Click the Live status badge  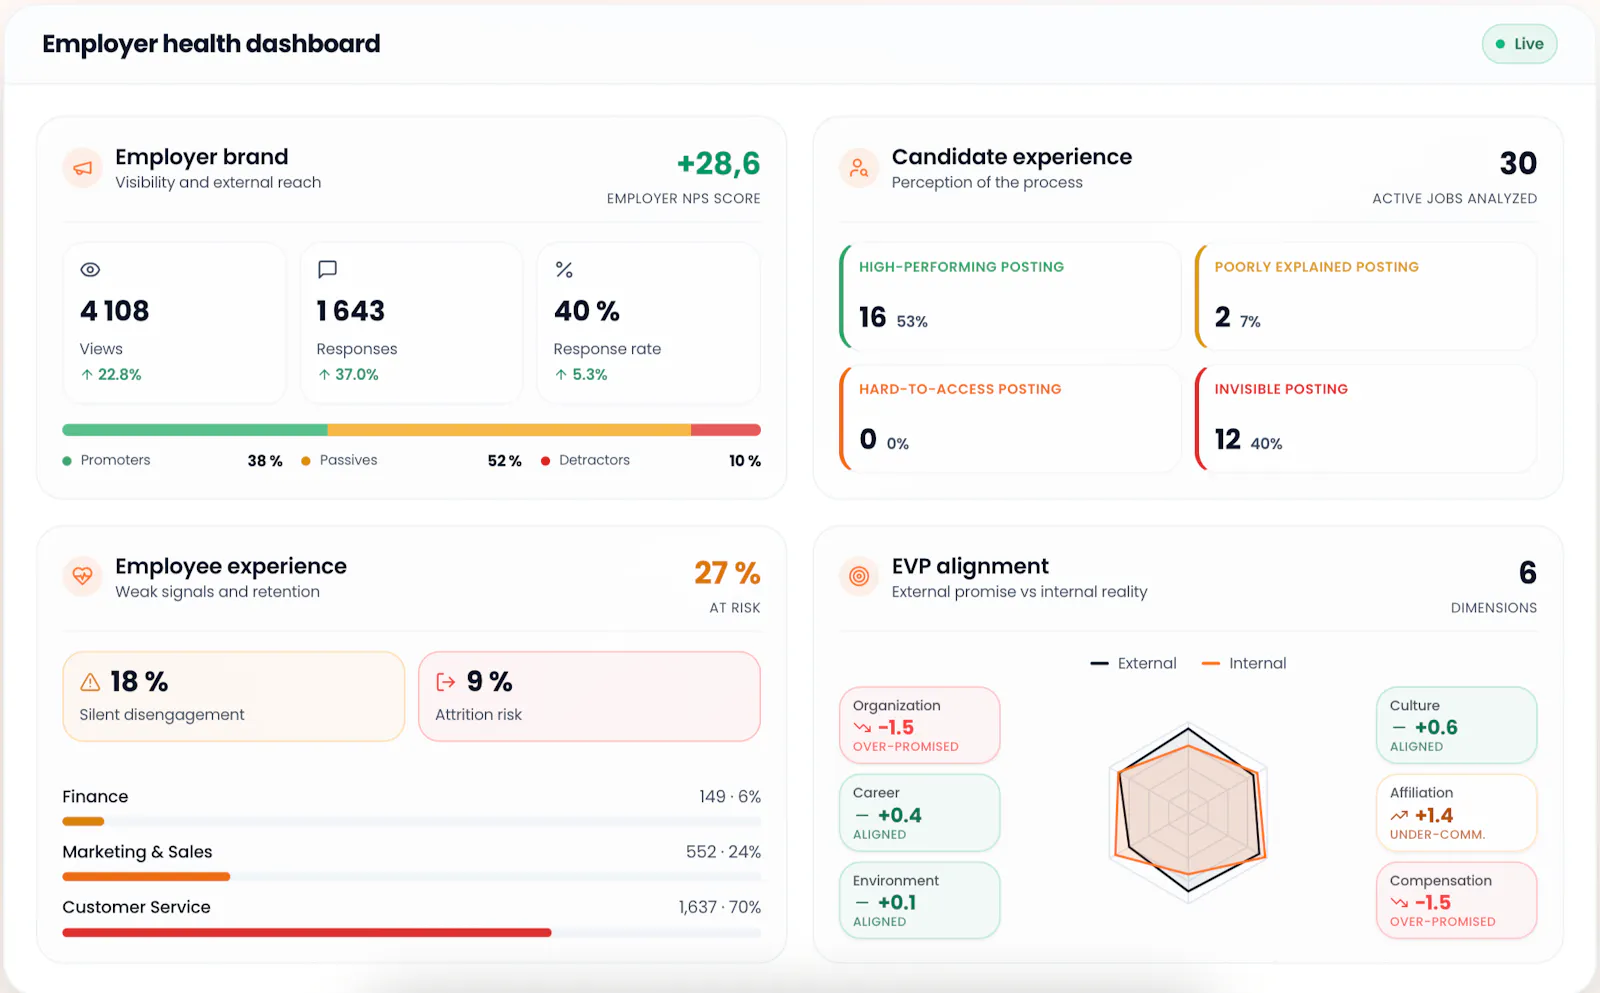coord(1519,44)
